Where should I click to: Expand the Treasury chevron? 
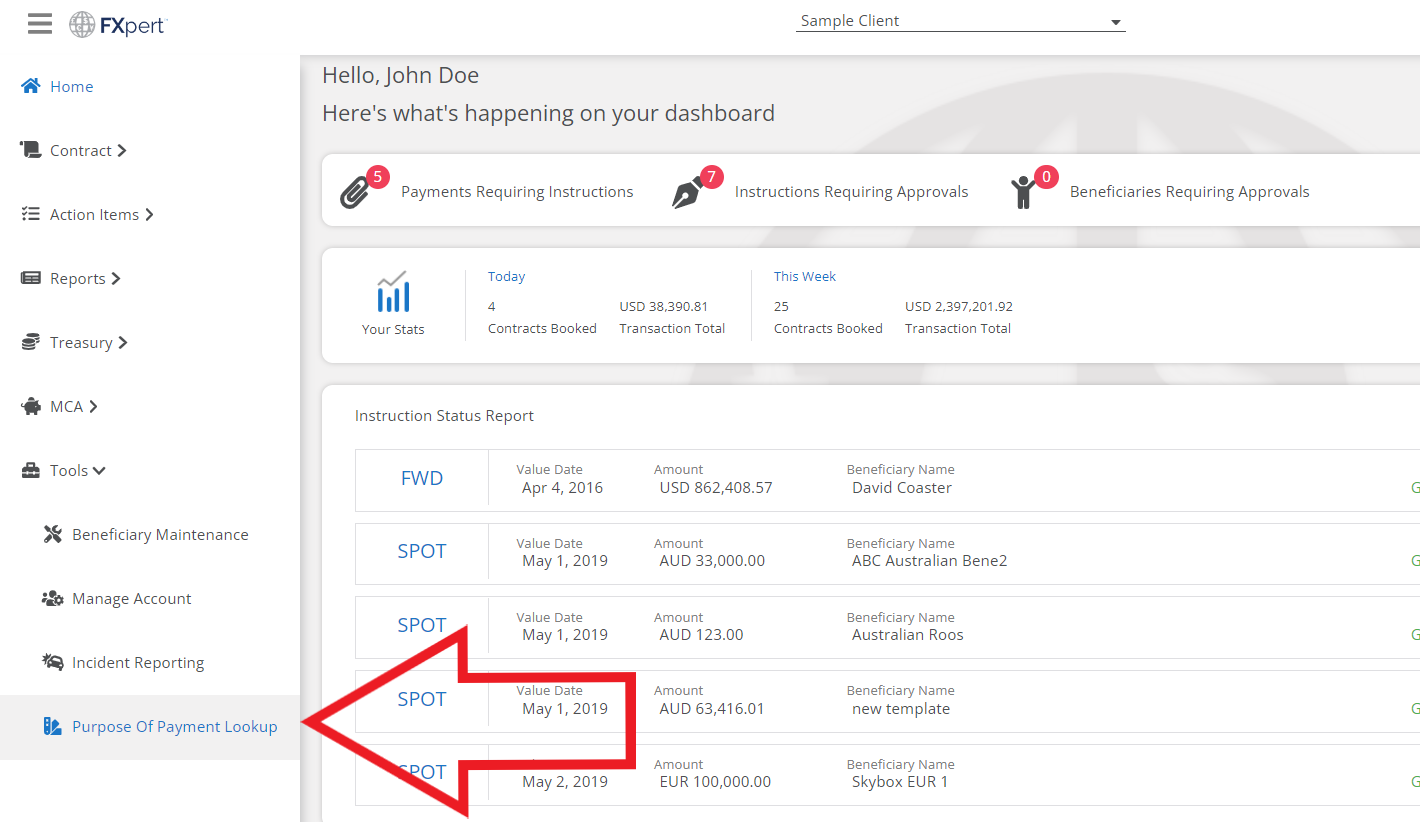click(x=123, y=342)
